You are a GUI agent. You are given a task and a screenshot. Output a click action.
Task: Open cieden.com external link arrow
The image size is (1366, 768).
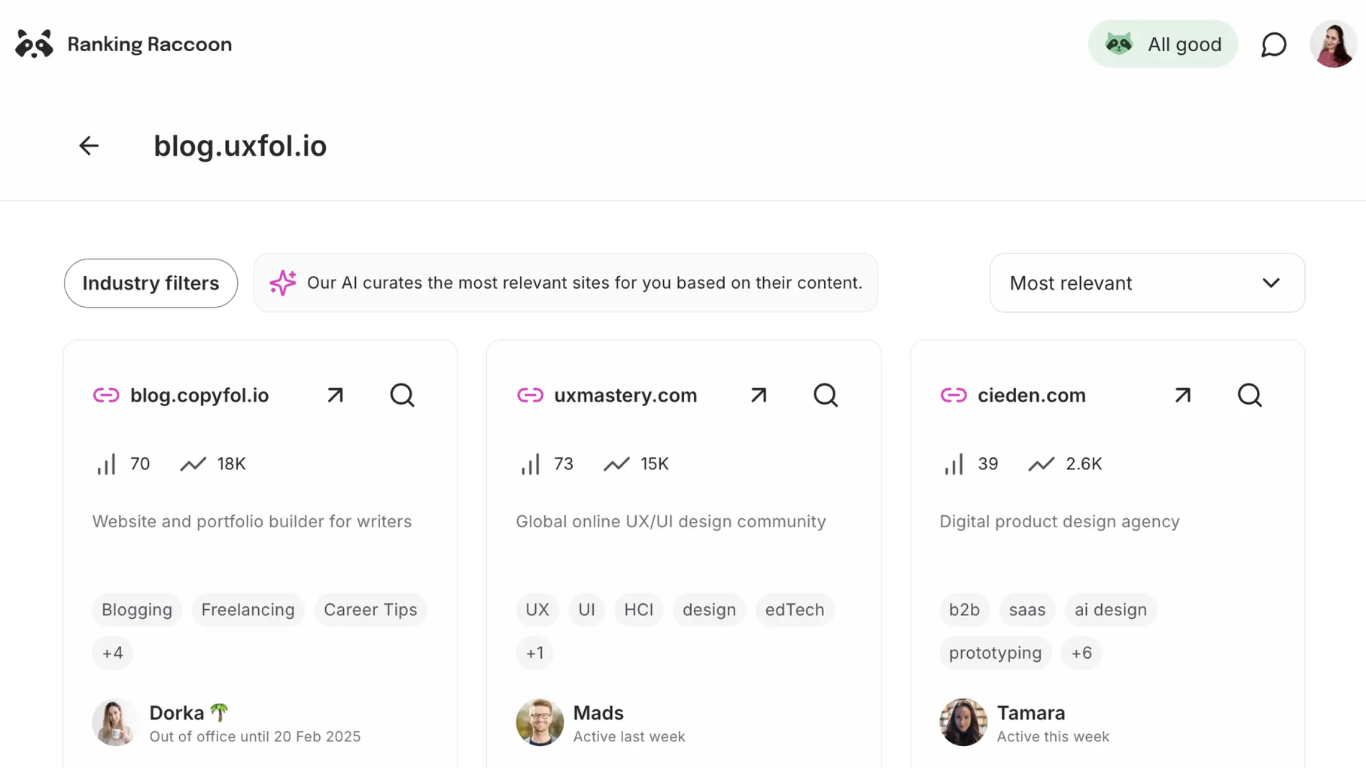point(1183,395)
